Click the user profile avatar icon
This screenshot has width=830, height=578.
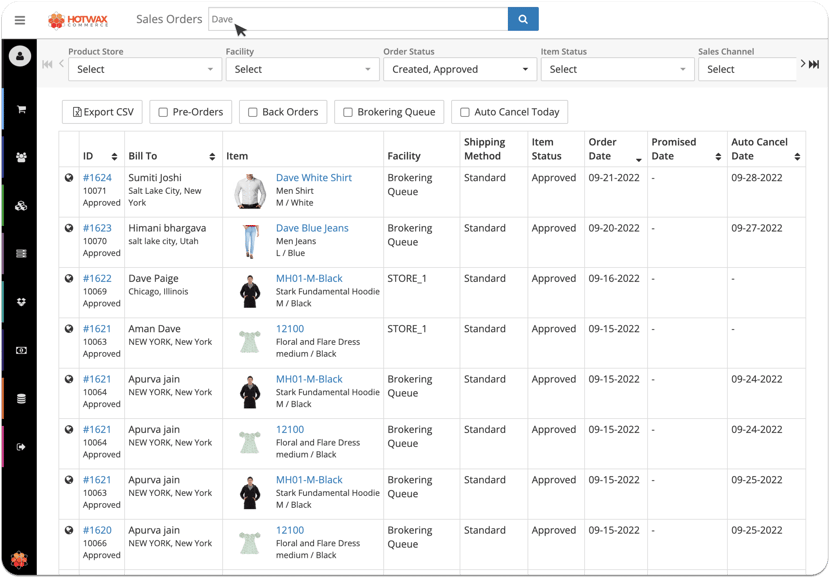(20, 57)
